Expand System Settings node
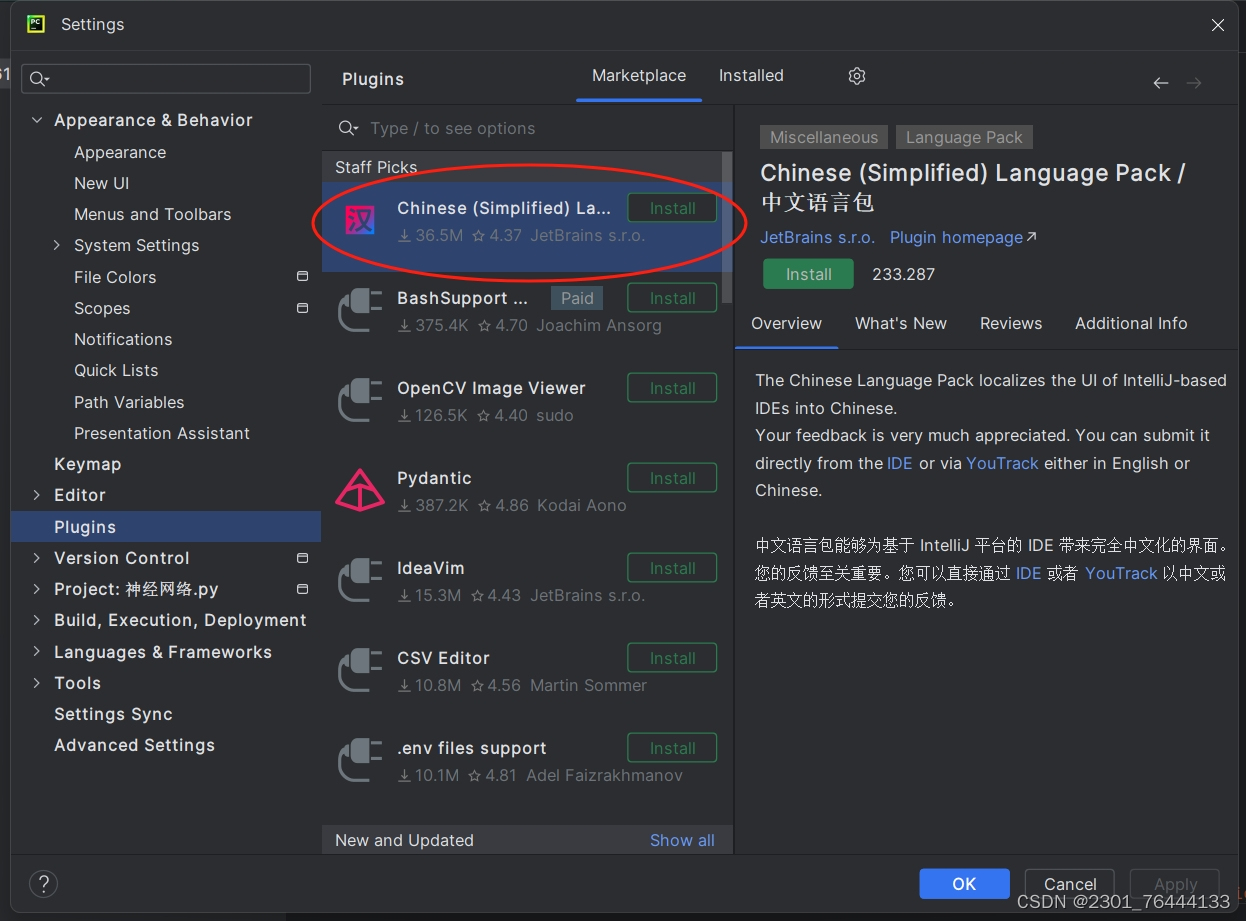This screenshot has width=1246, height=921. (57, 245)
